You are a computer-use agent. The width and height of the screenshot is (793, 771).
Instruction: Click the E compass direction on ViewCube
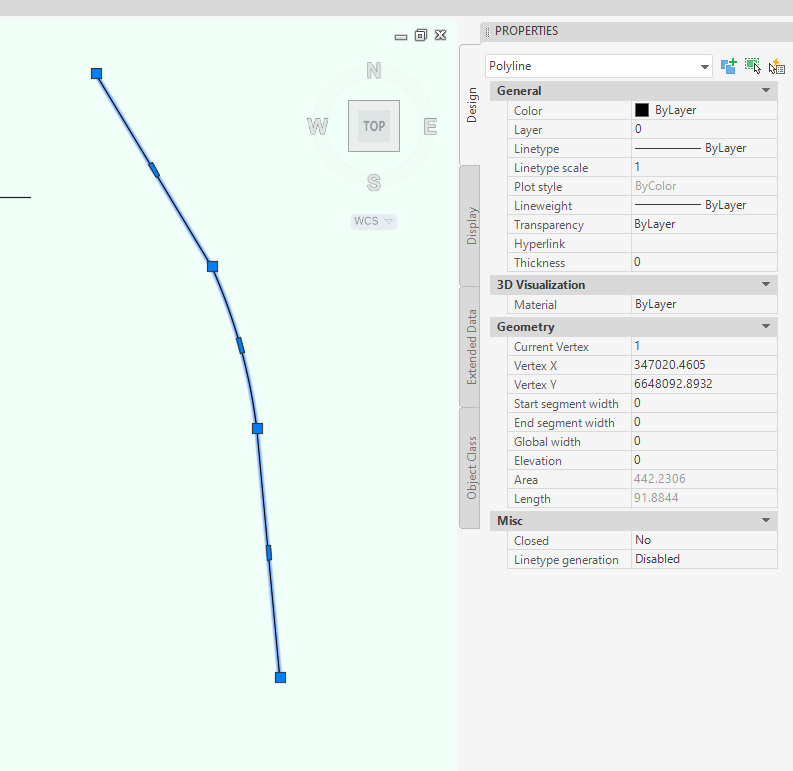coord(430,126)
